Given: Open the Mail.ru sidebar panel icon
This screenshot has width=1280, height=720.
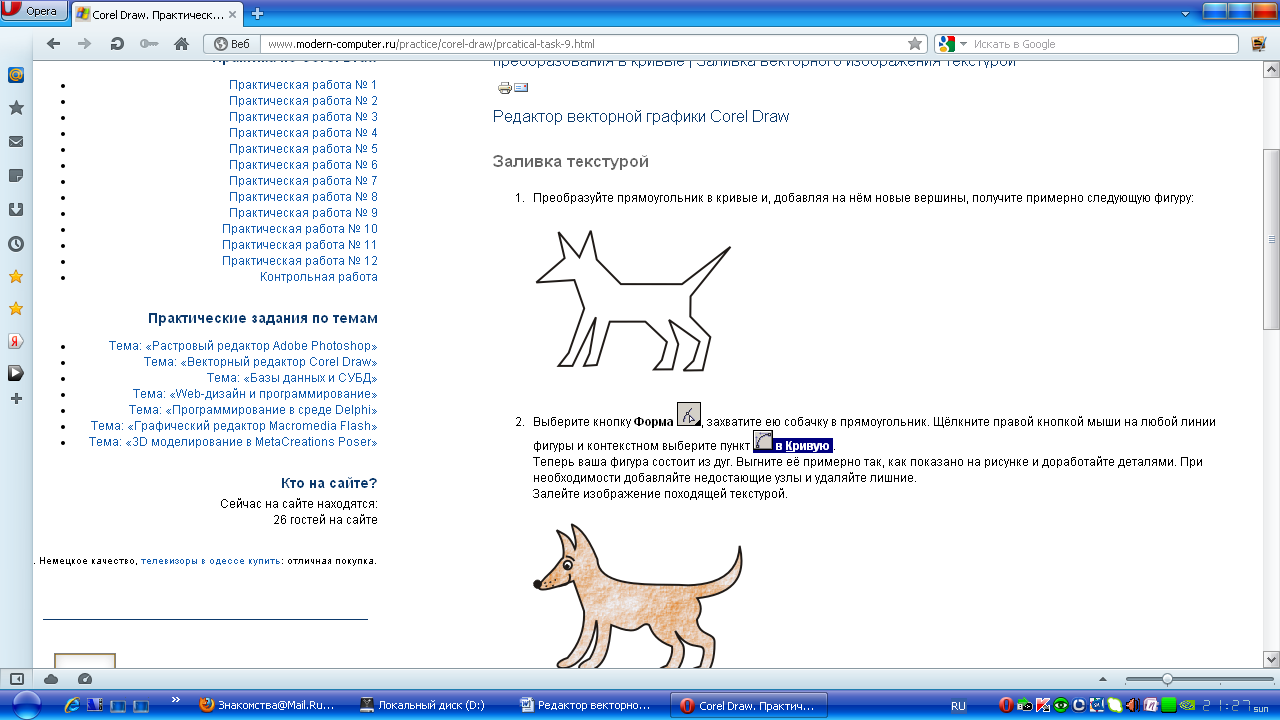Looking at the screenshot, I should point(16,75).
